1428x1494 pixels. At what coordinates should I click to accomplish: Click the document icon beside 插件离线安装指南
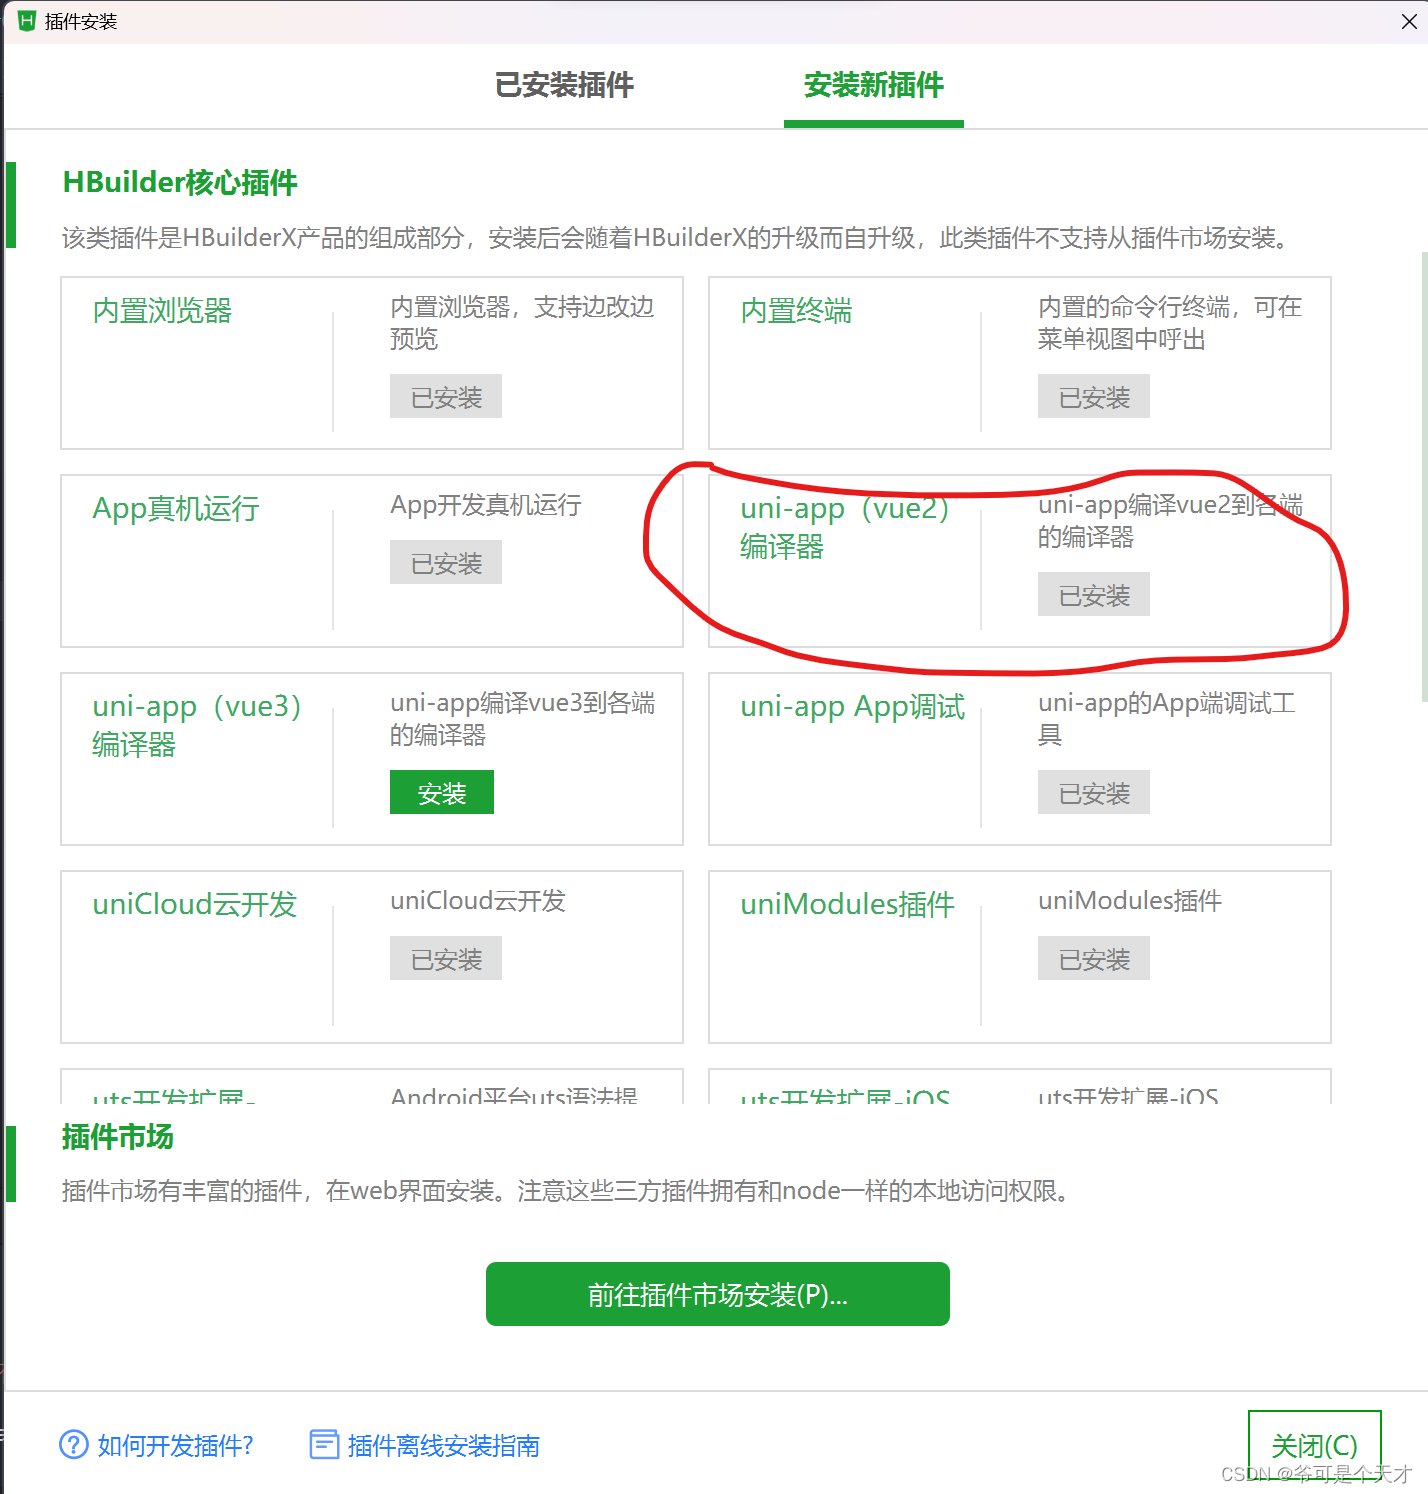[x=324, y=1444]
